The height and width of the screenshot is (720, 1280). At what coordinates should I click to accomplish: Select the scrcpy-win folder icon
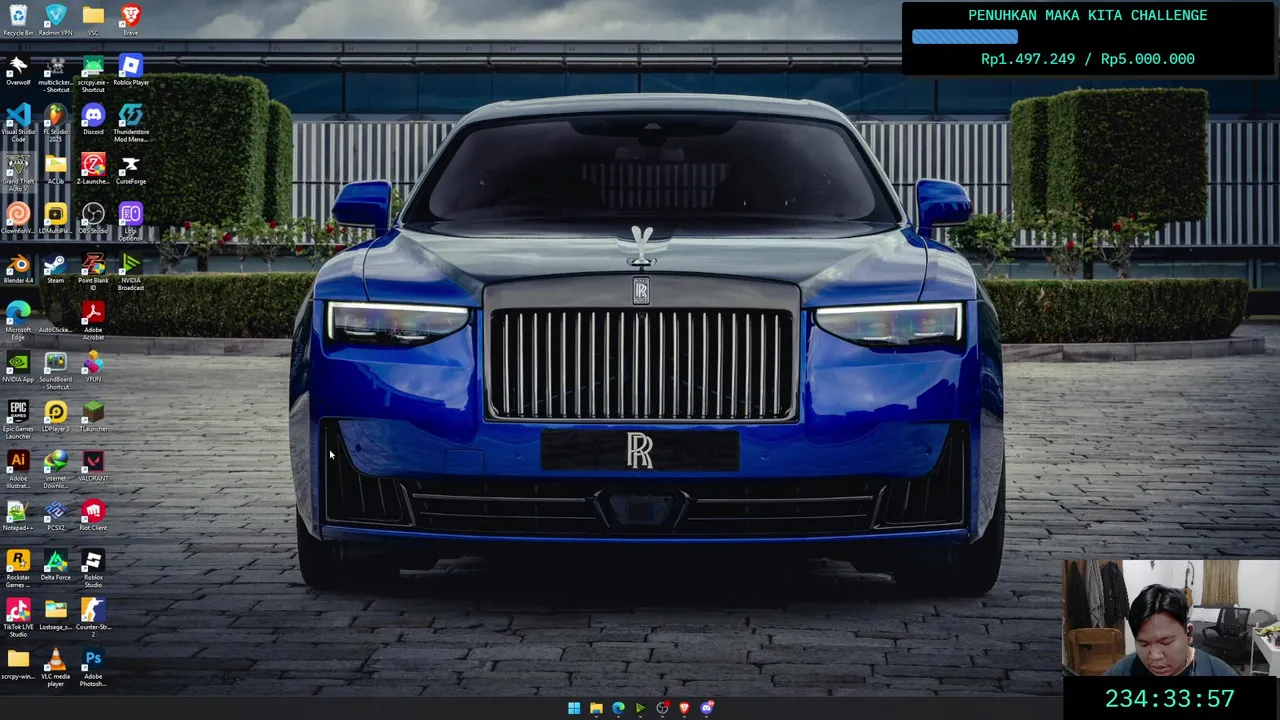point(18,665)
